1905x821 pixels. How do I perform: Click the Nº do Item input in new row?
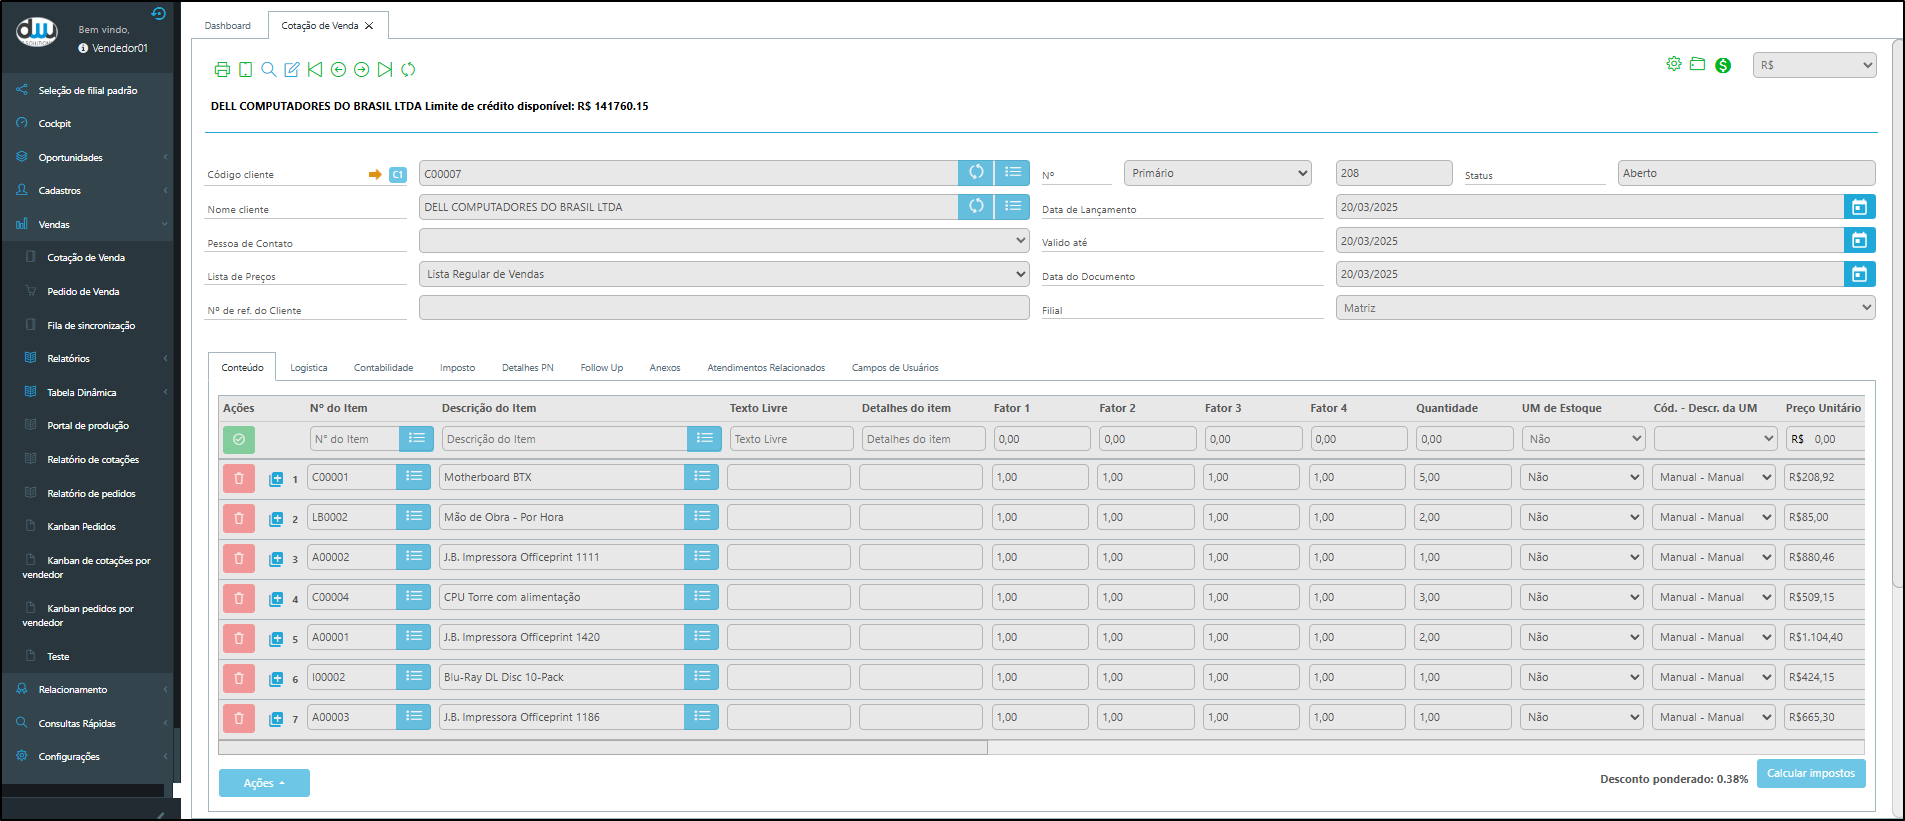click(354, 439)
